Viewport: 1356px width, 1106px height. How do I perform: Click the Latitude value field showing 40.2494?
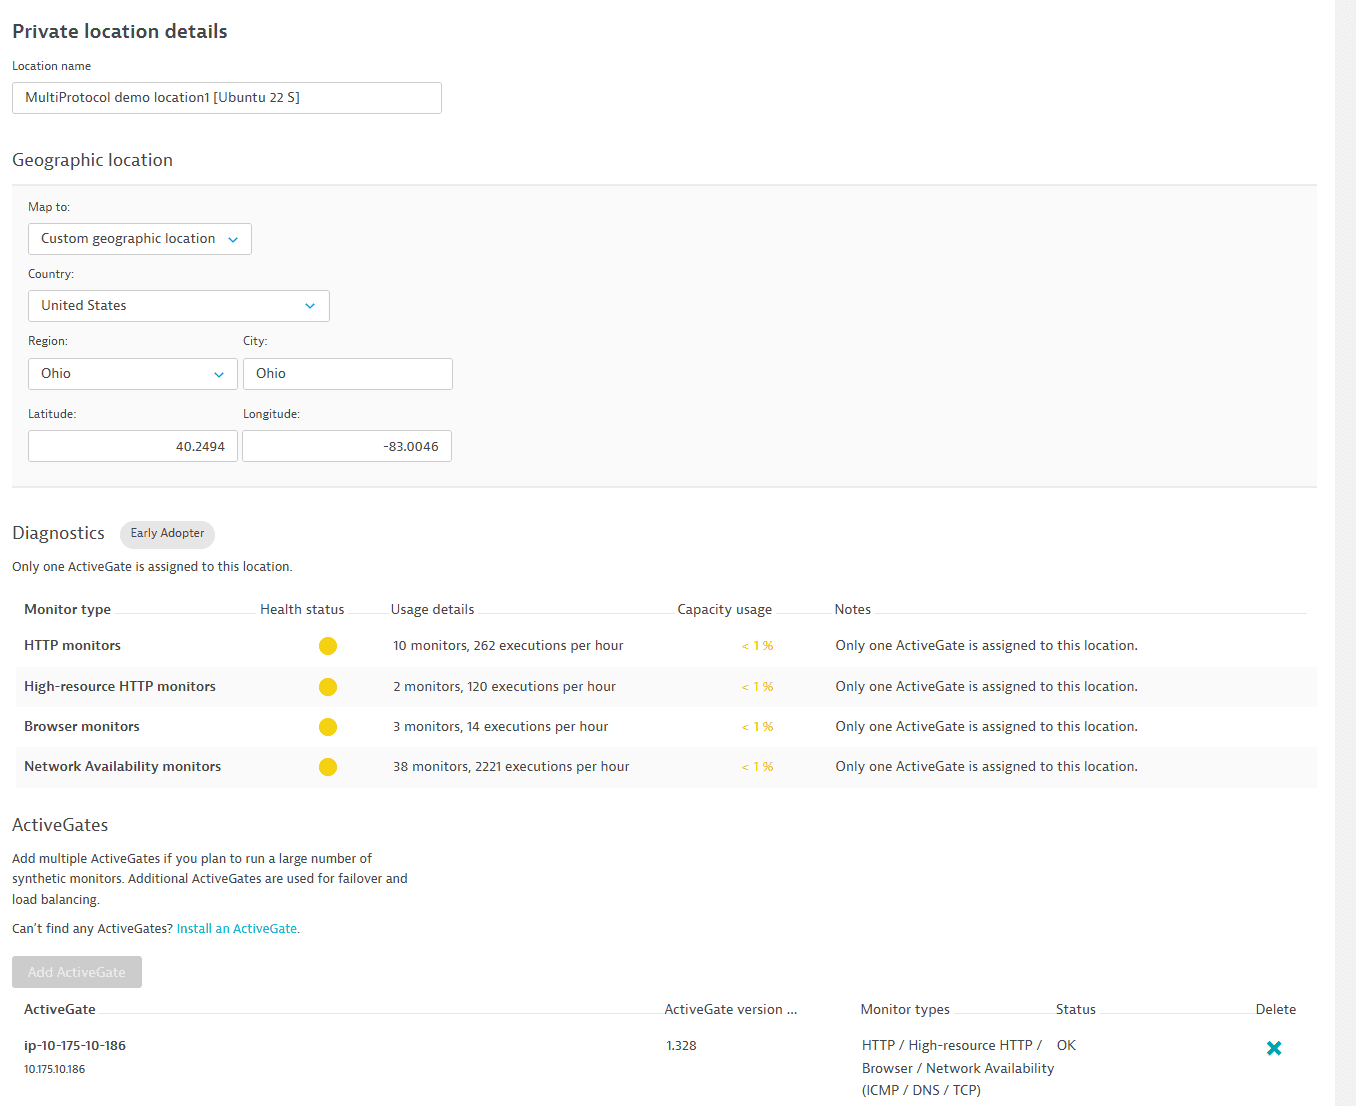point(132,446)
